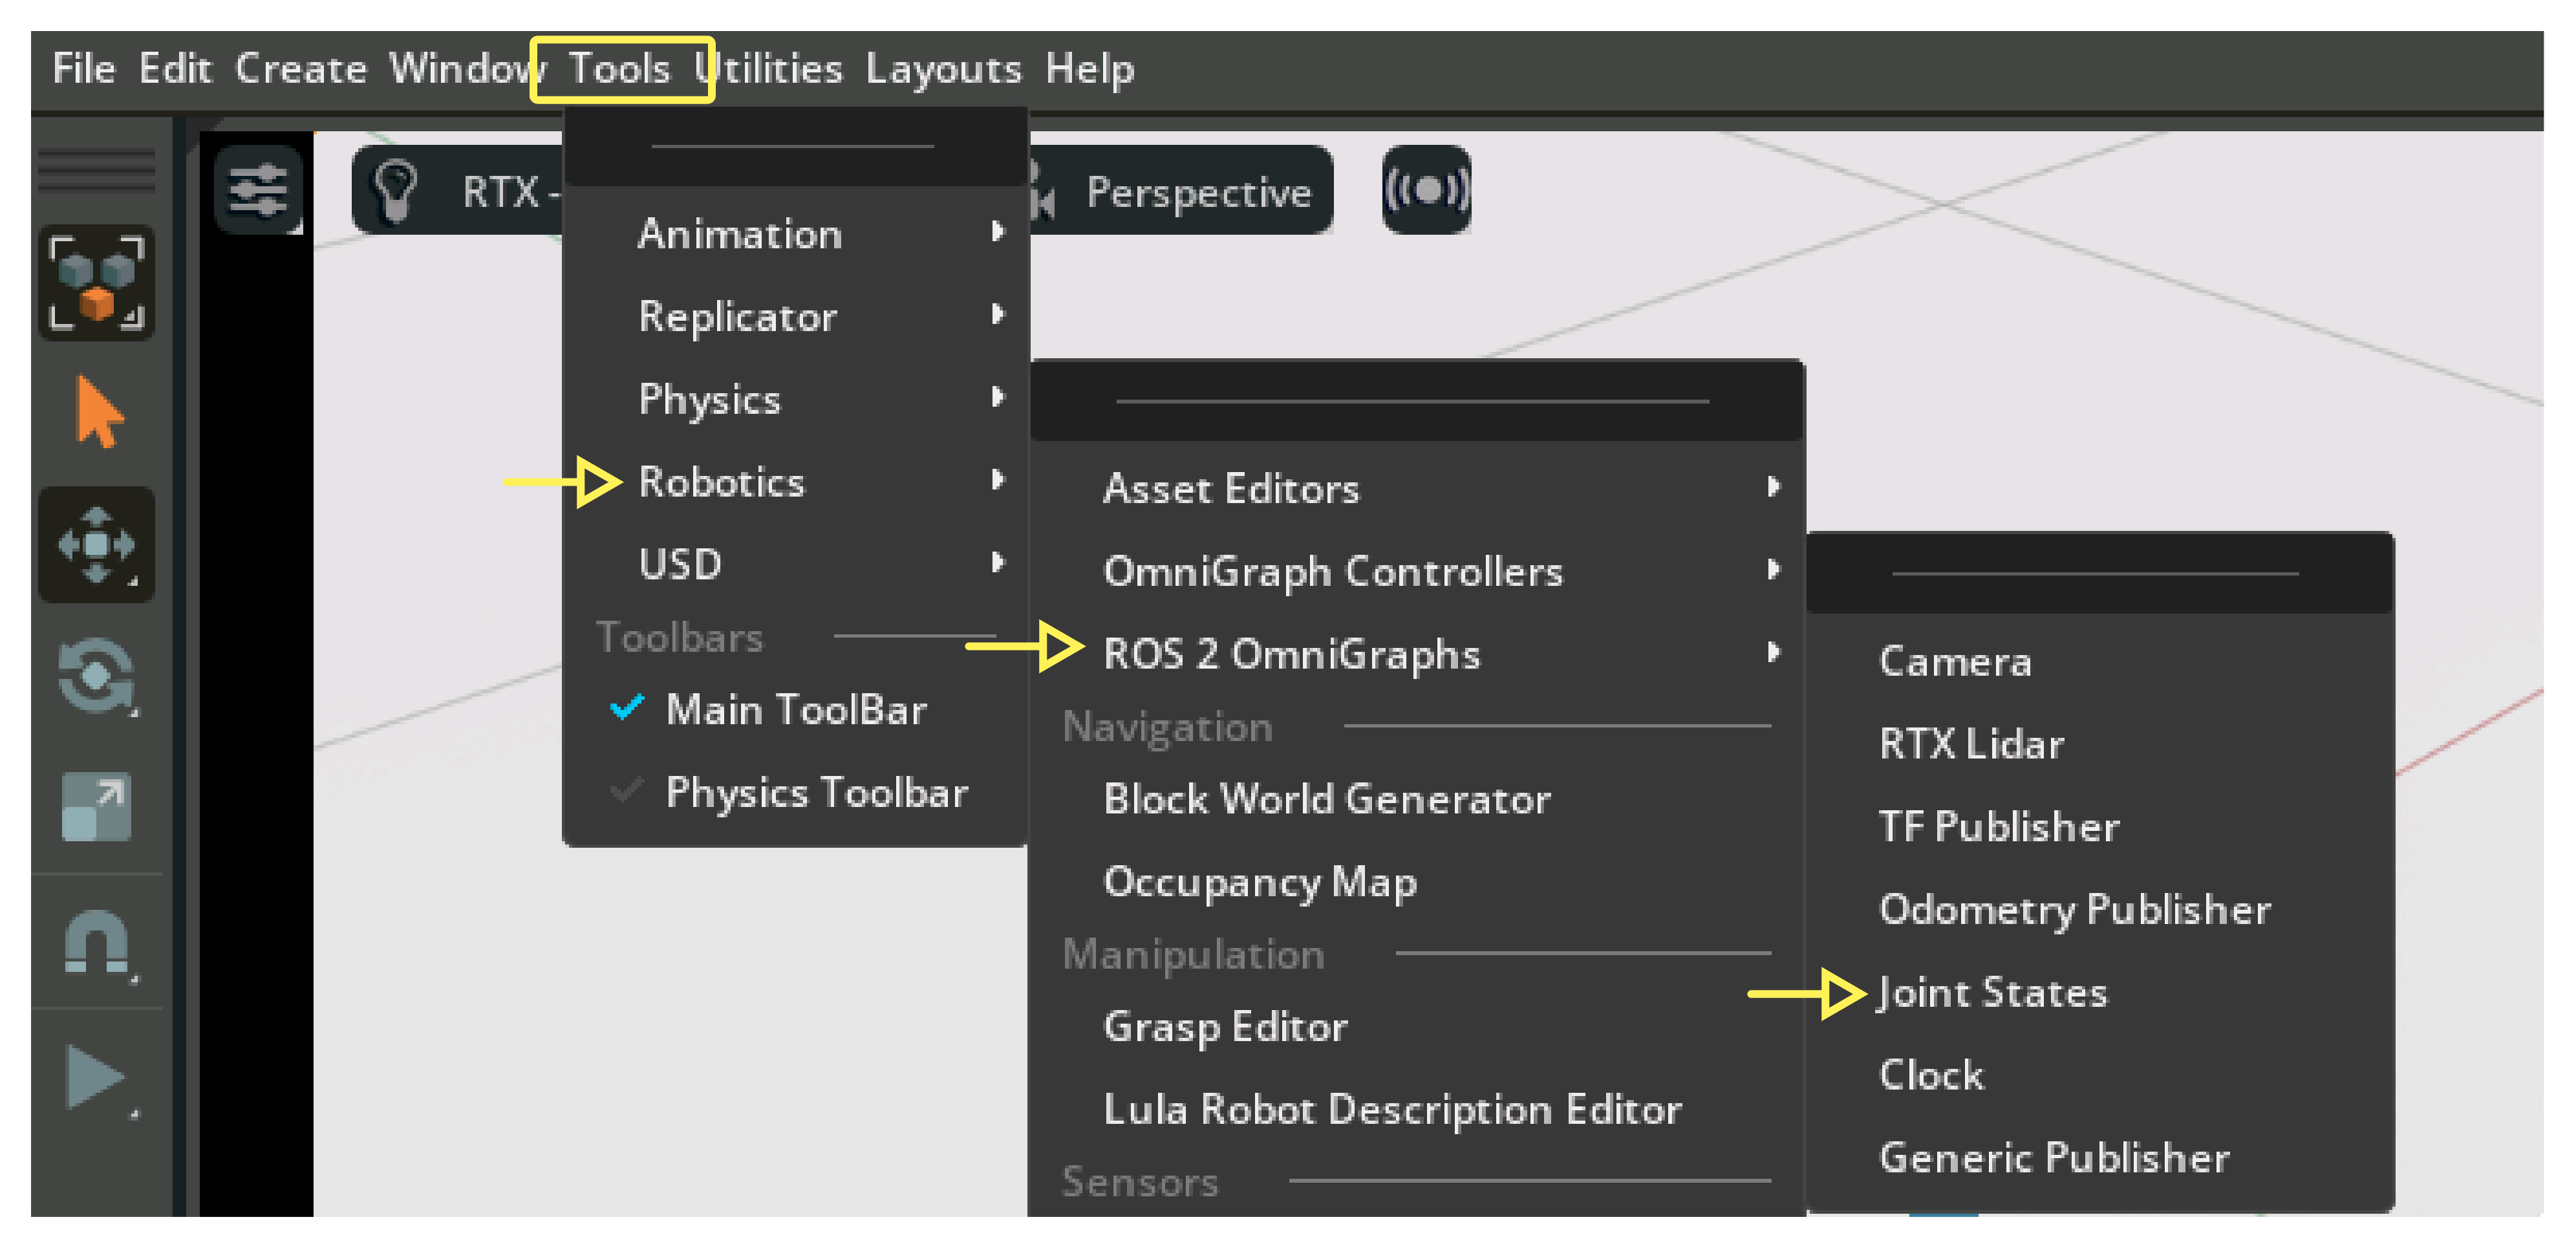2576x1248 pixels.
Task: Select the arrow selection tool
Action: pos(98,412)
